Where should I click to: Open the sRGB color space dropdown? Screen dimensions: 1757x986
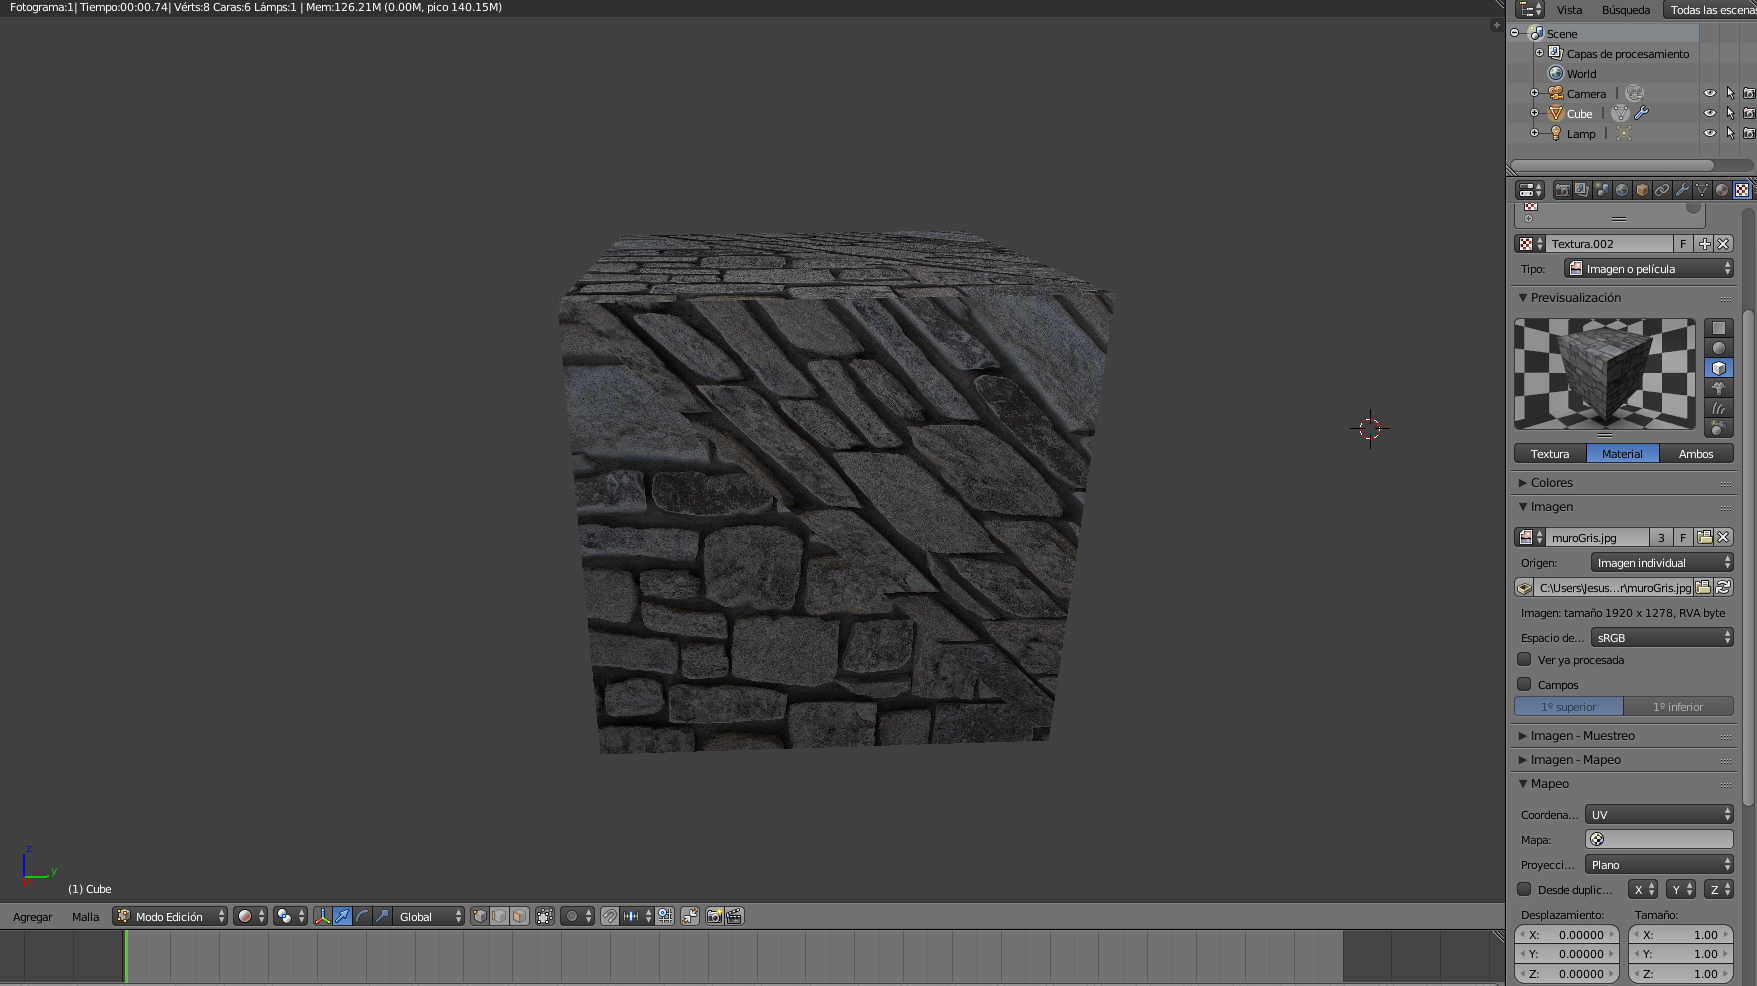(x=1661, y=638)
